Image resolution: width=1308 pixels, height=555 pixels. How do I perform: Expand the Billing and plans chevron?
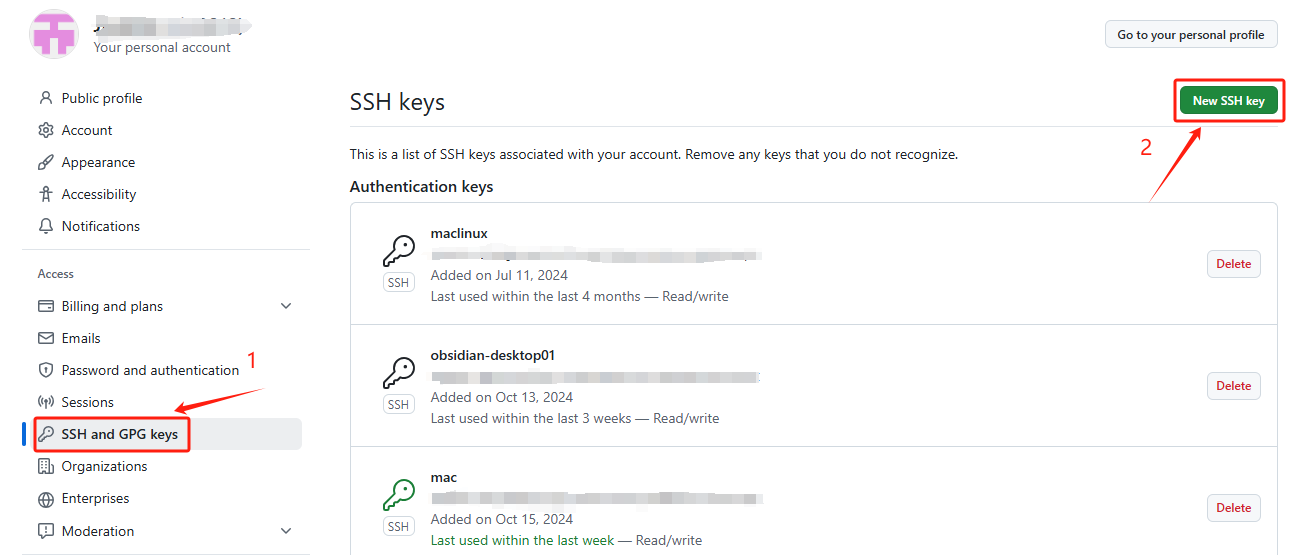coord(286,306)
